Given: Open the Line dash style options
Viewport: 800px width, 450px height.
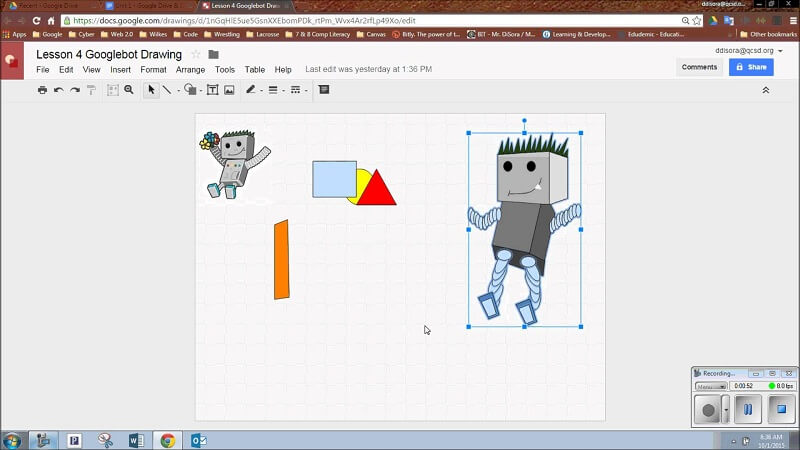Looking at the screenshot, I should [x=295, y=90].
